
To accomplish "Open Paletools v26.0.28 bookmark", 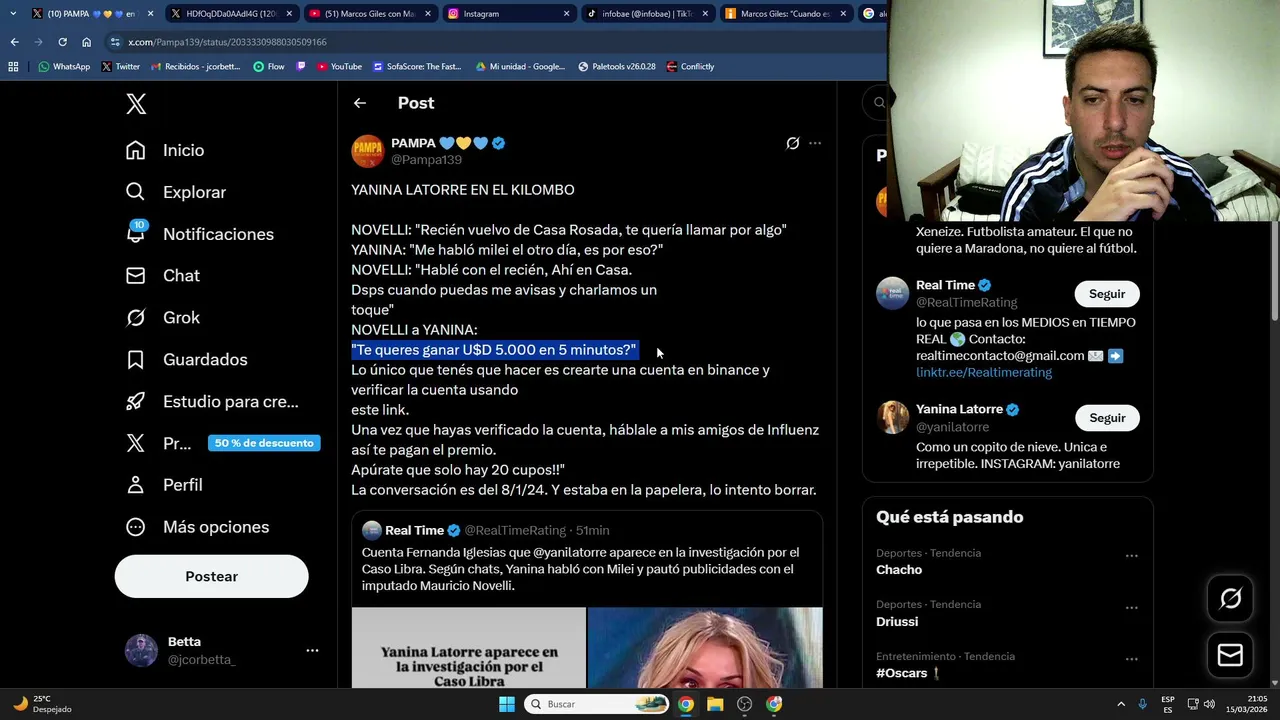I will point(617,67).
